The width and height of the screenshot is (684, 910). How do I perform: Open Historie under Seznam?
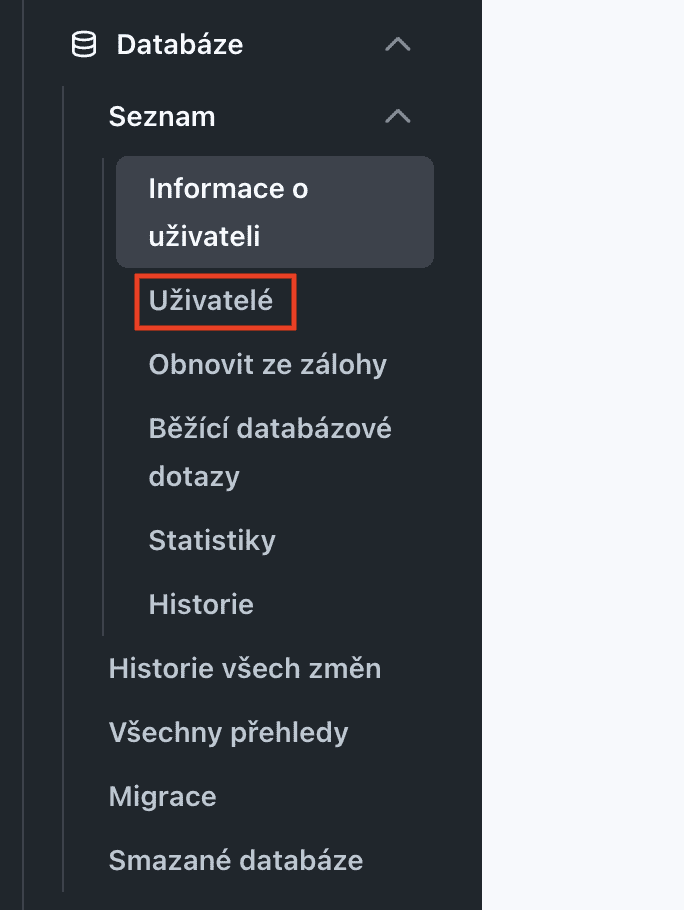pos(201,604)
